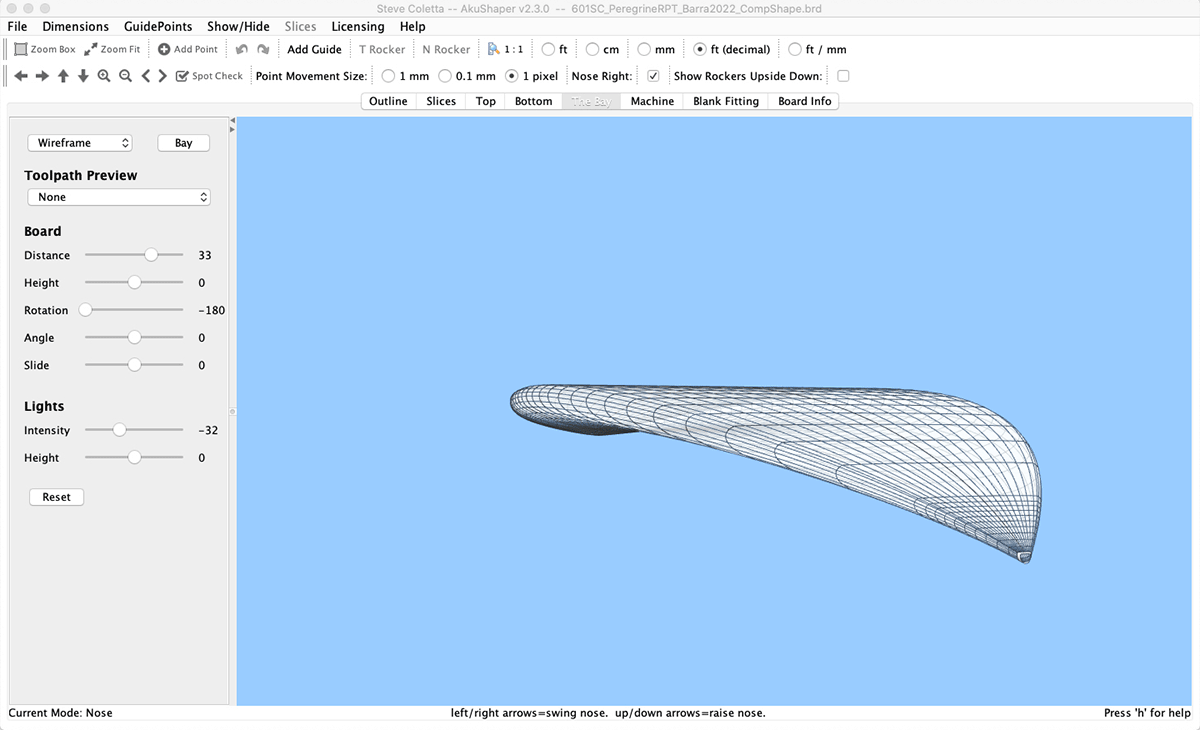Zoom out with the magnifier minus icon
Image resolution: width=1200 pixels, height=730 pixels.
point(125,76)
